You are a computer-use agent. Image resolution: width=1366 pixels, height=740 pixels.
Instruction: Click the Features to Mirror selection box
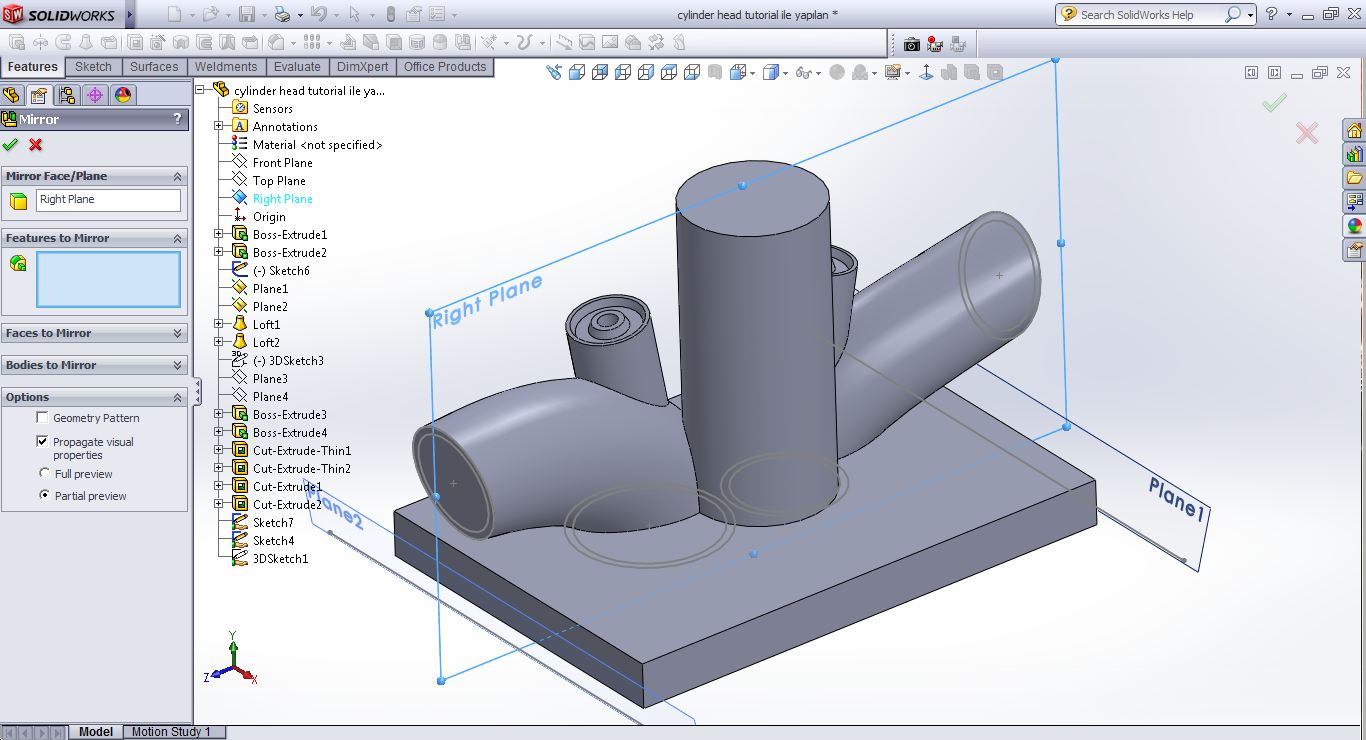108,279
